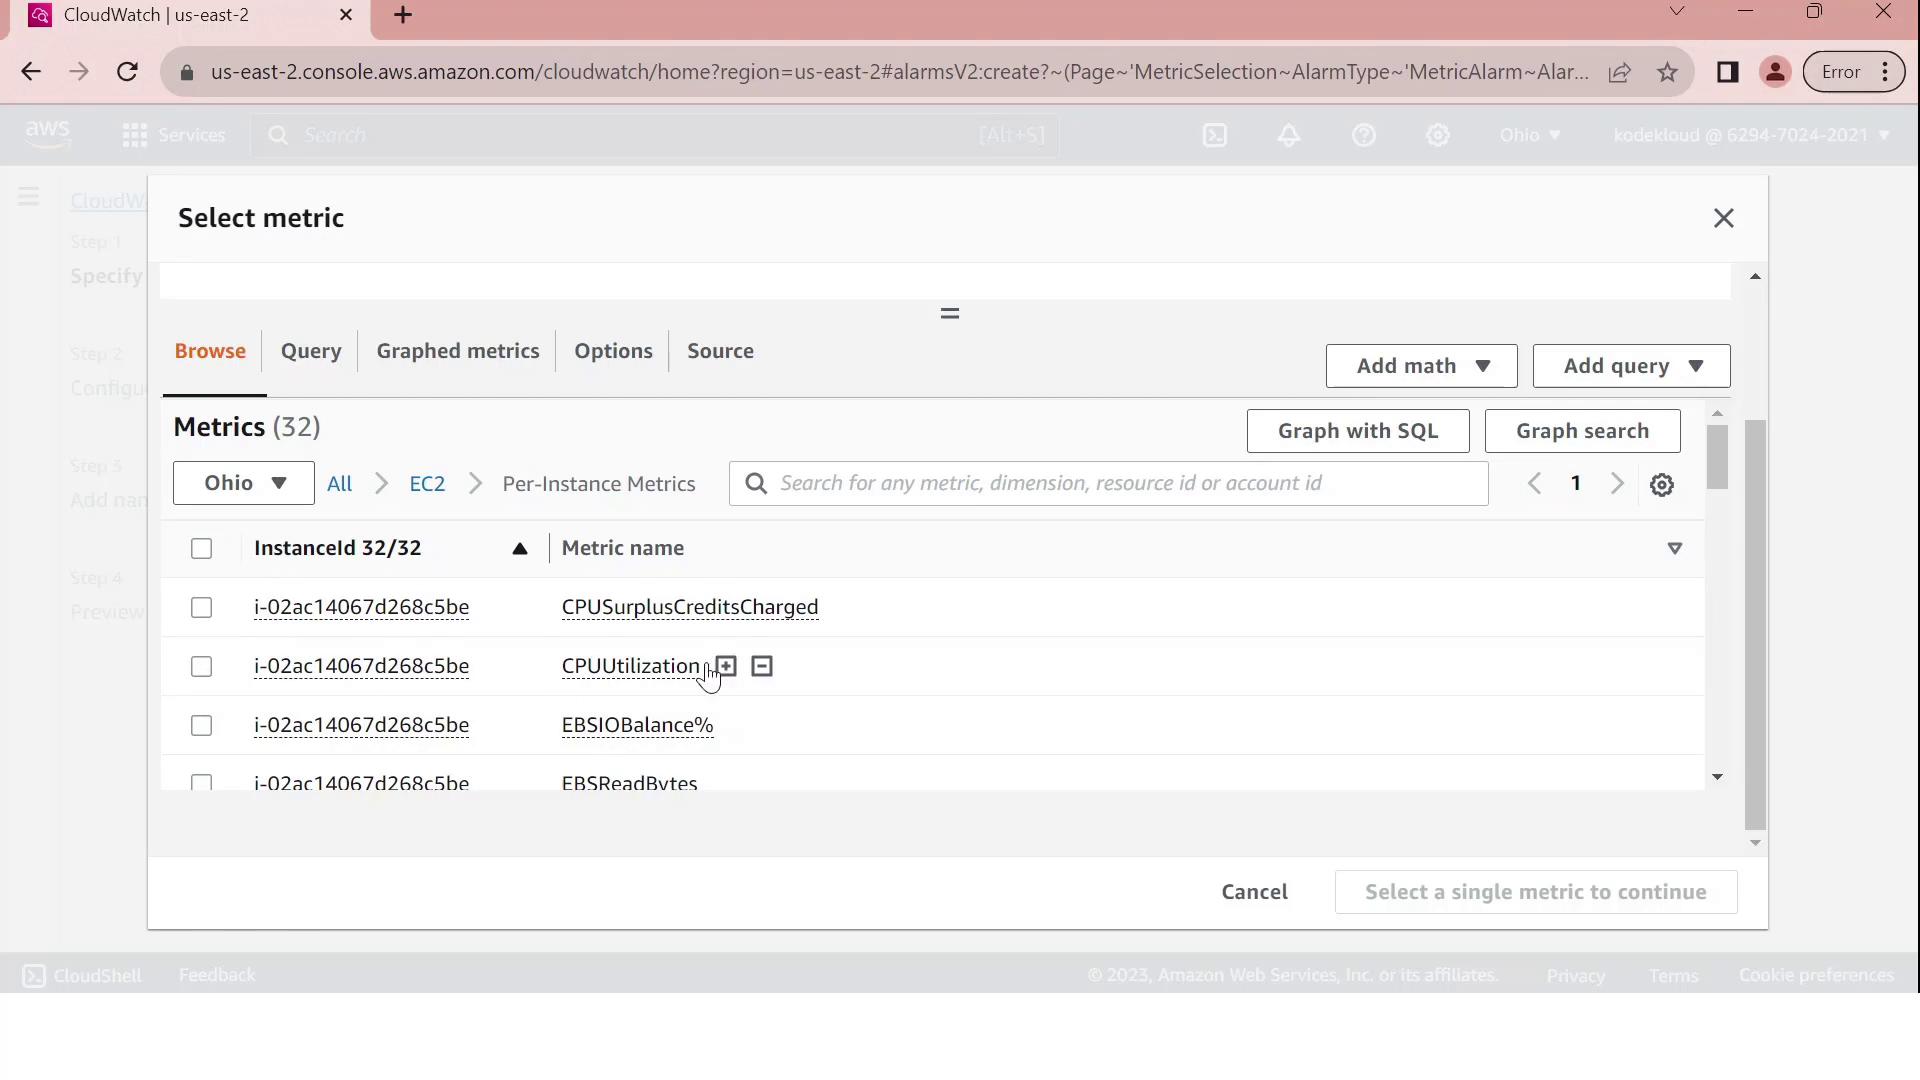Screen dimensions: 1920x1080
Task: Click the EC2 breadcrumb link
Action: click(x=427, y=484)
